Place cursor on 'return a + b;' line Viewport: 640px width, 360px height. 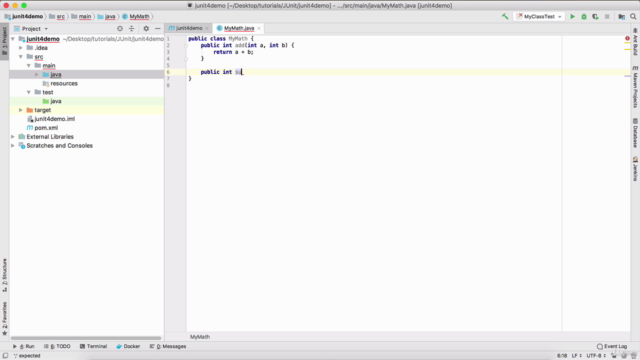click(233, 52)
